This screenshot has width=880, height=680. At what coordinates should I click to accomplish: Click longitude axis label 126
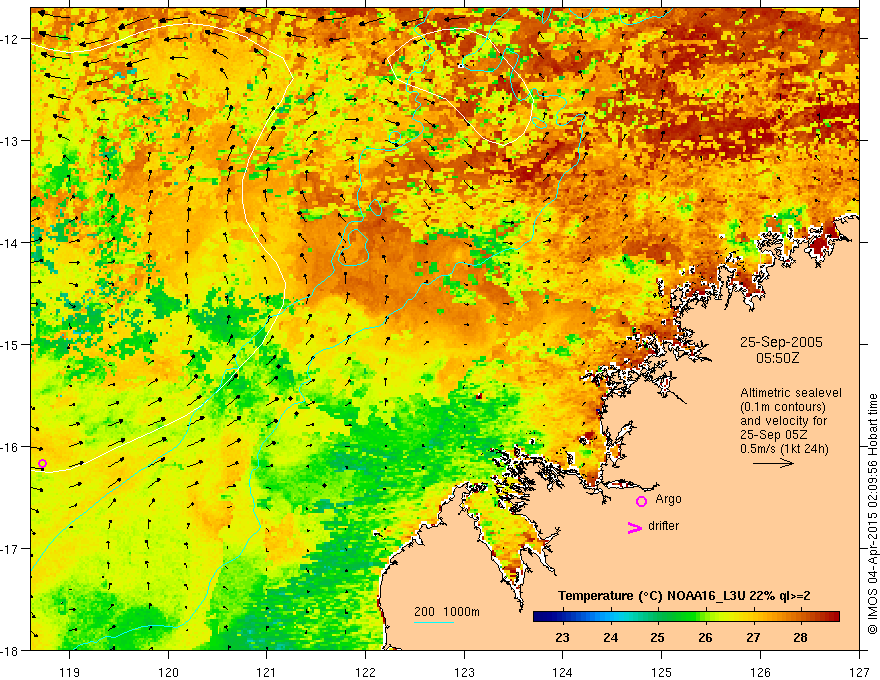pos(760,672)
